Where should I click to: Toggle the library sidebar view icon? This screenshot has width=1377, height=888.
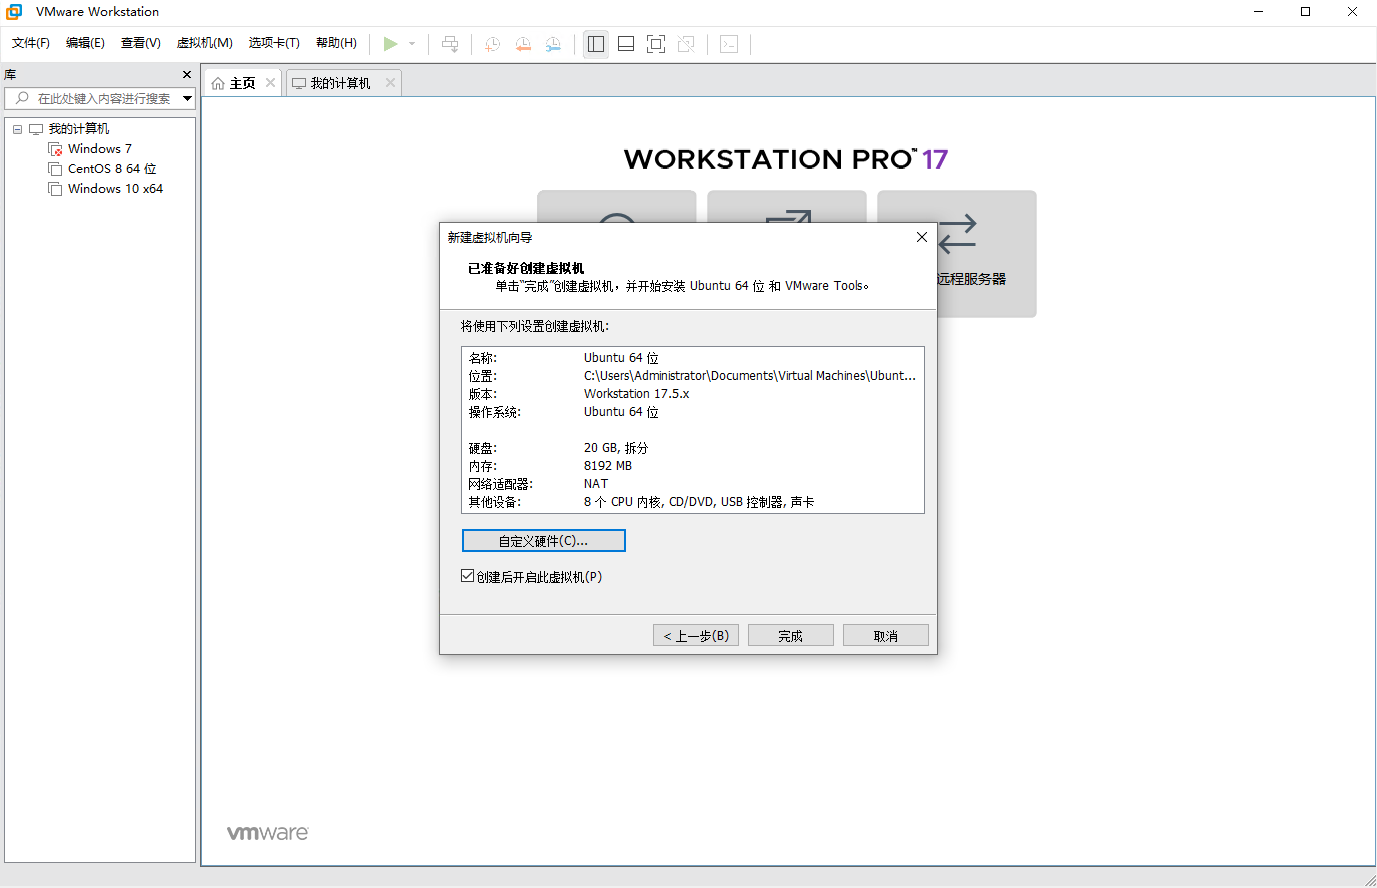coord(596,44)
